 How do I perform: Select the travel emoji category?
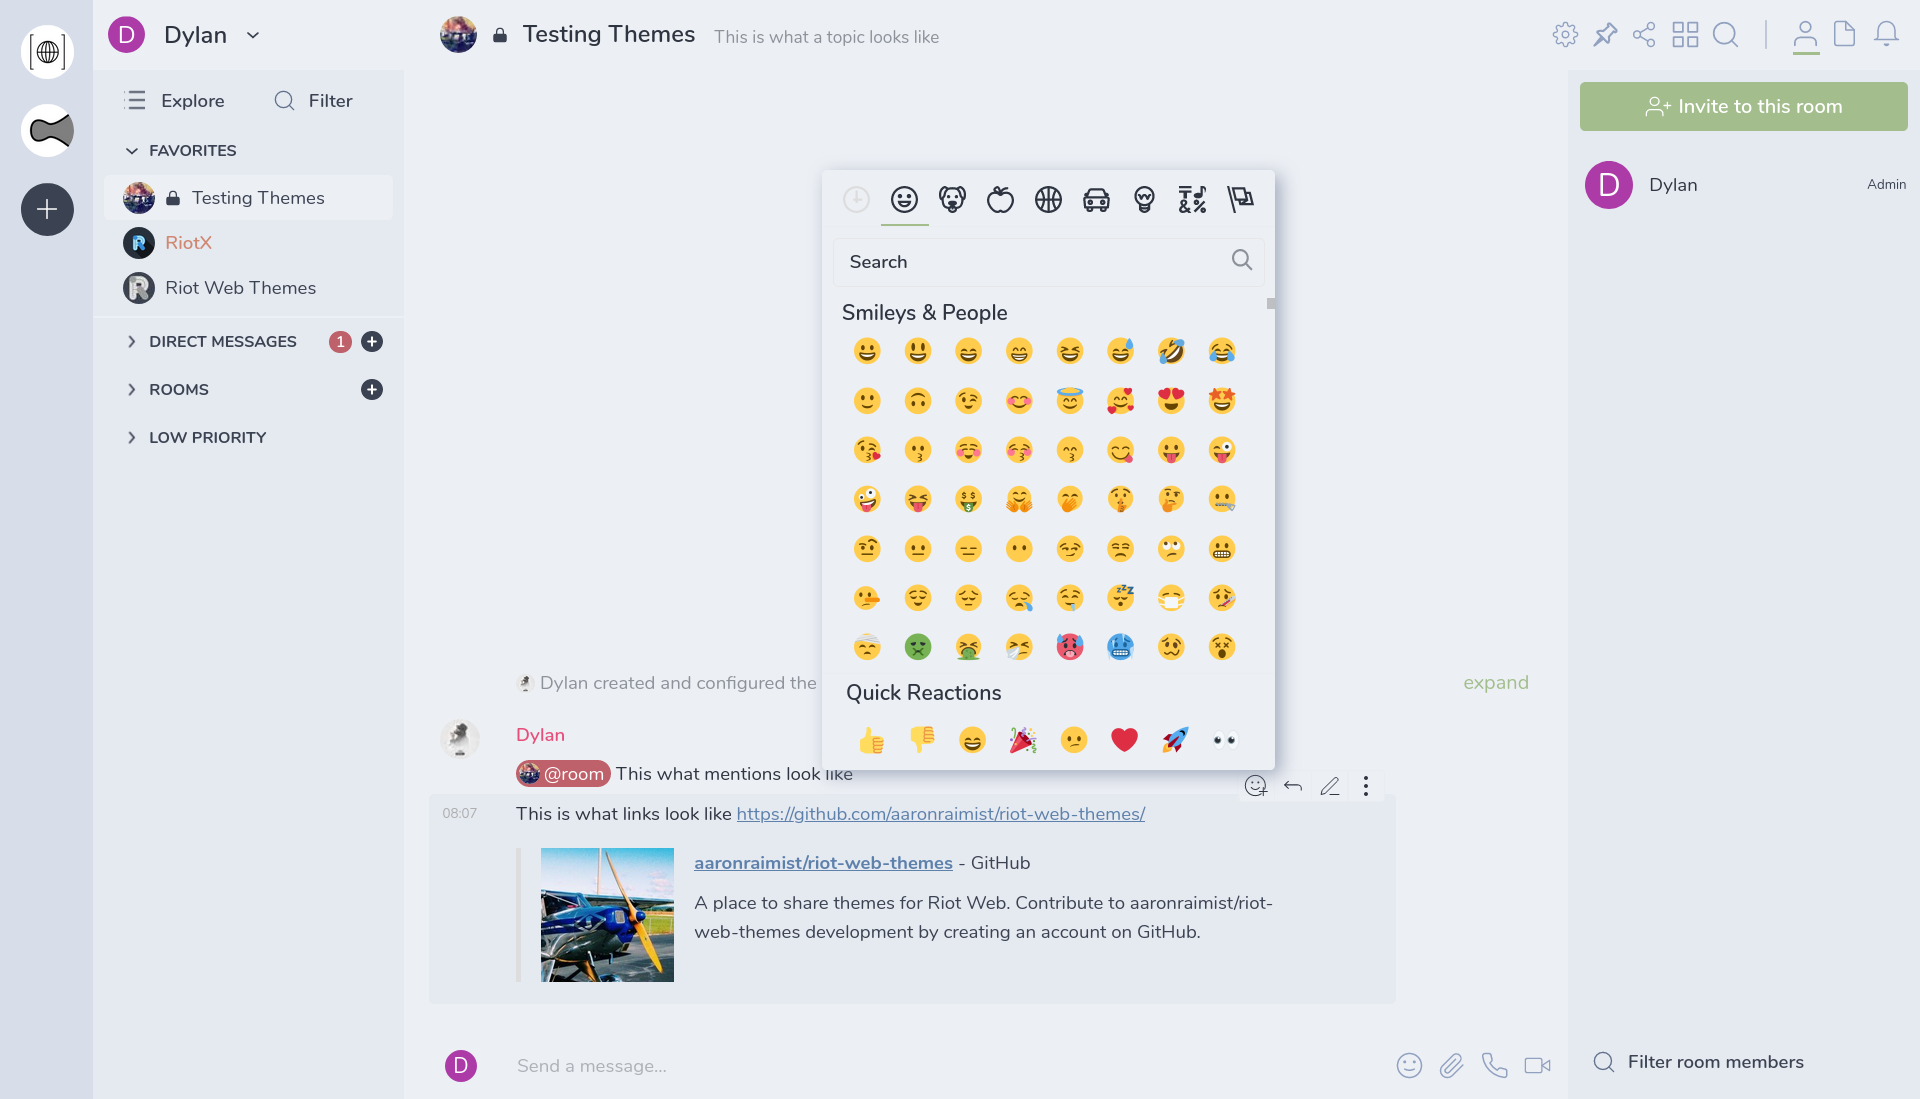[x=1095, y=199]
